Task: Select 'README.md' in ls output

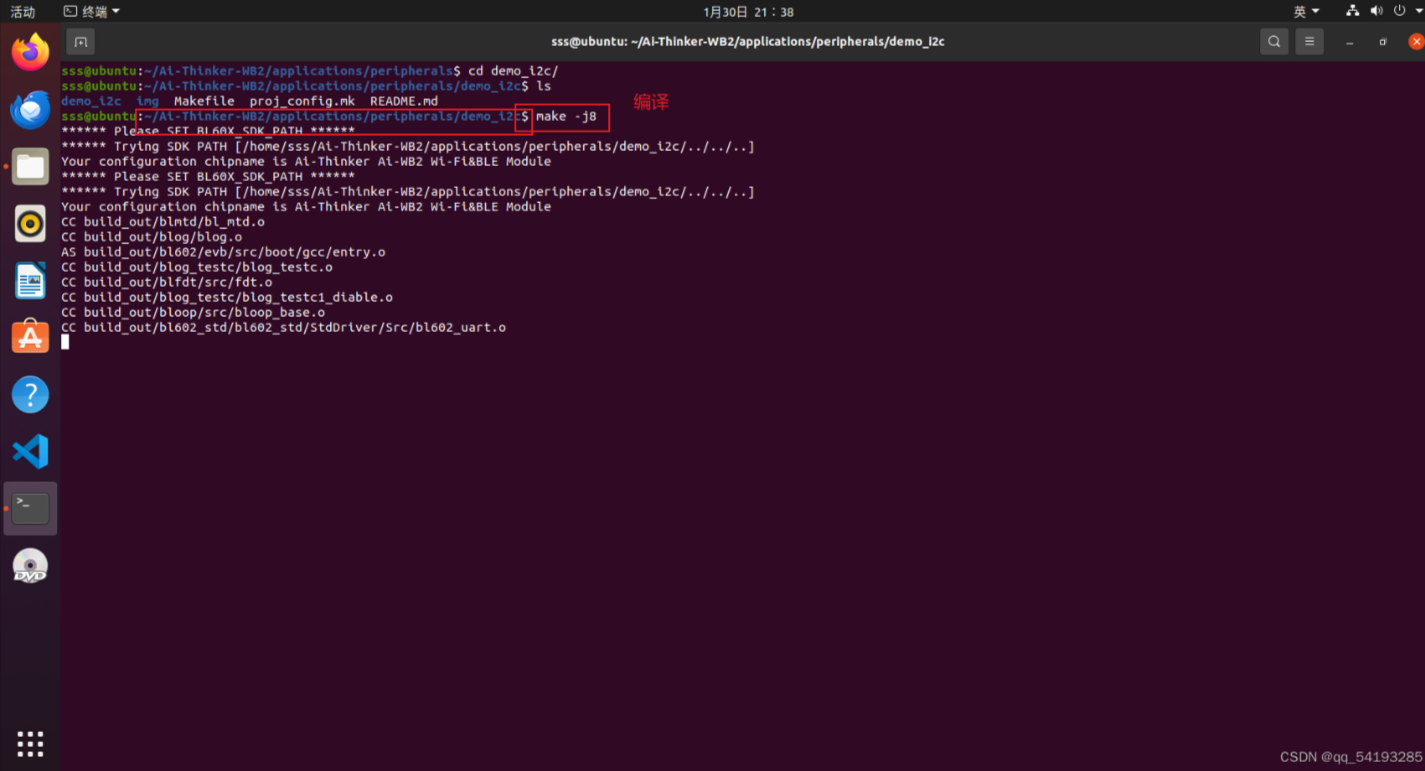Action: click(x=404, y=101)
